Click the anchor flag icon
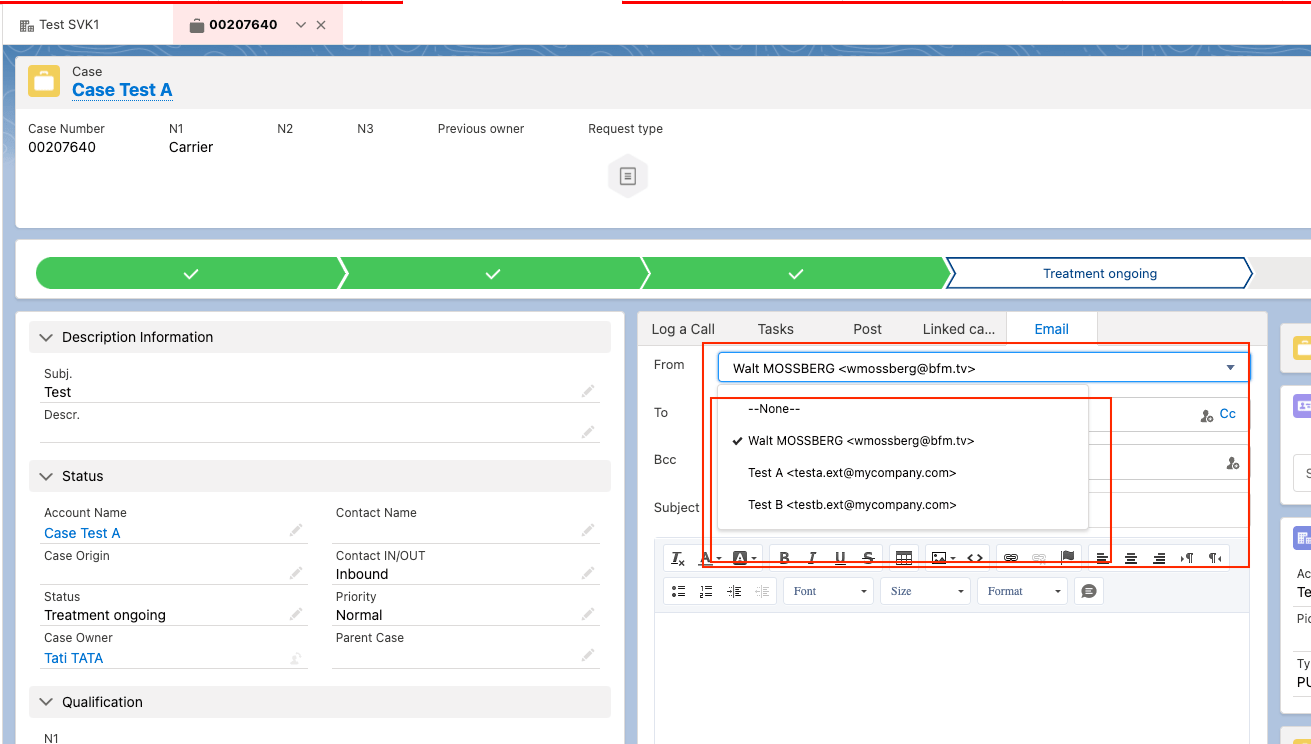Image resolution: width=1311 pixels, height=744 pixels. point(1067,558)
